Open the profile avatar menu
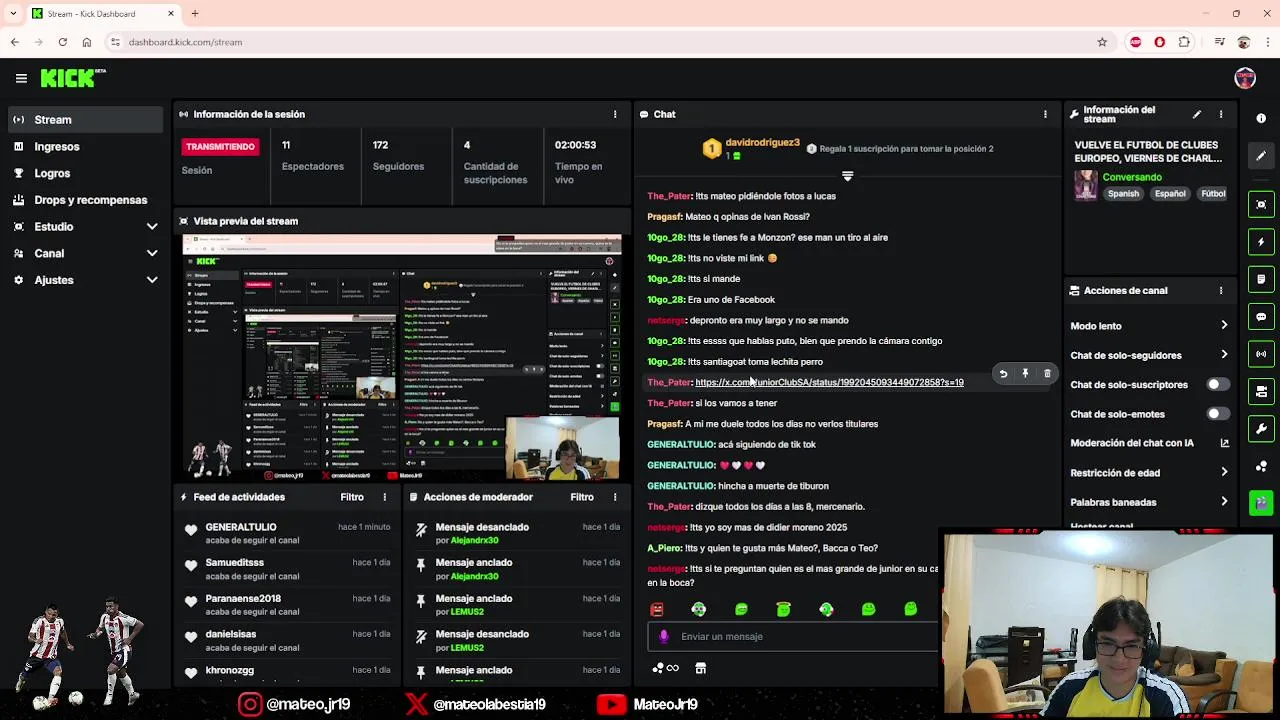The height and width of the screenshot is (720, 1280). click(x=1245, y=78)
